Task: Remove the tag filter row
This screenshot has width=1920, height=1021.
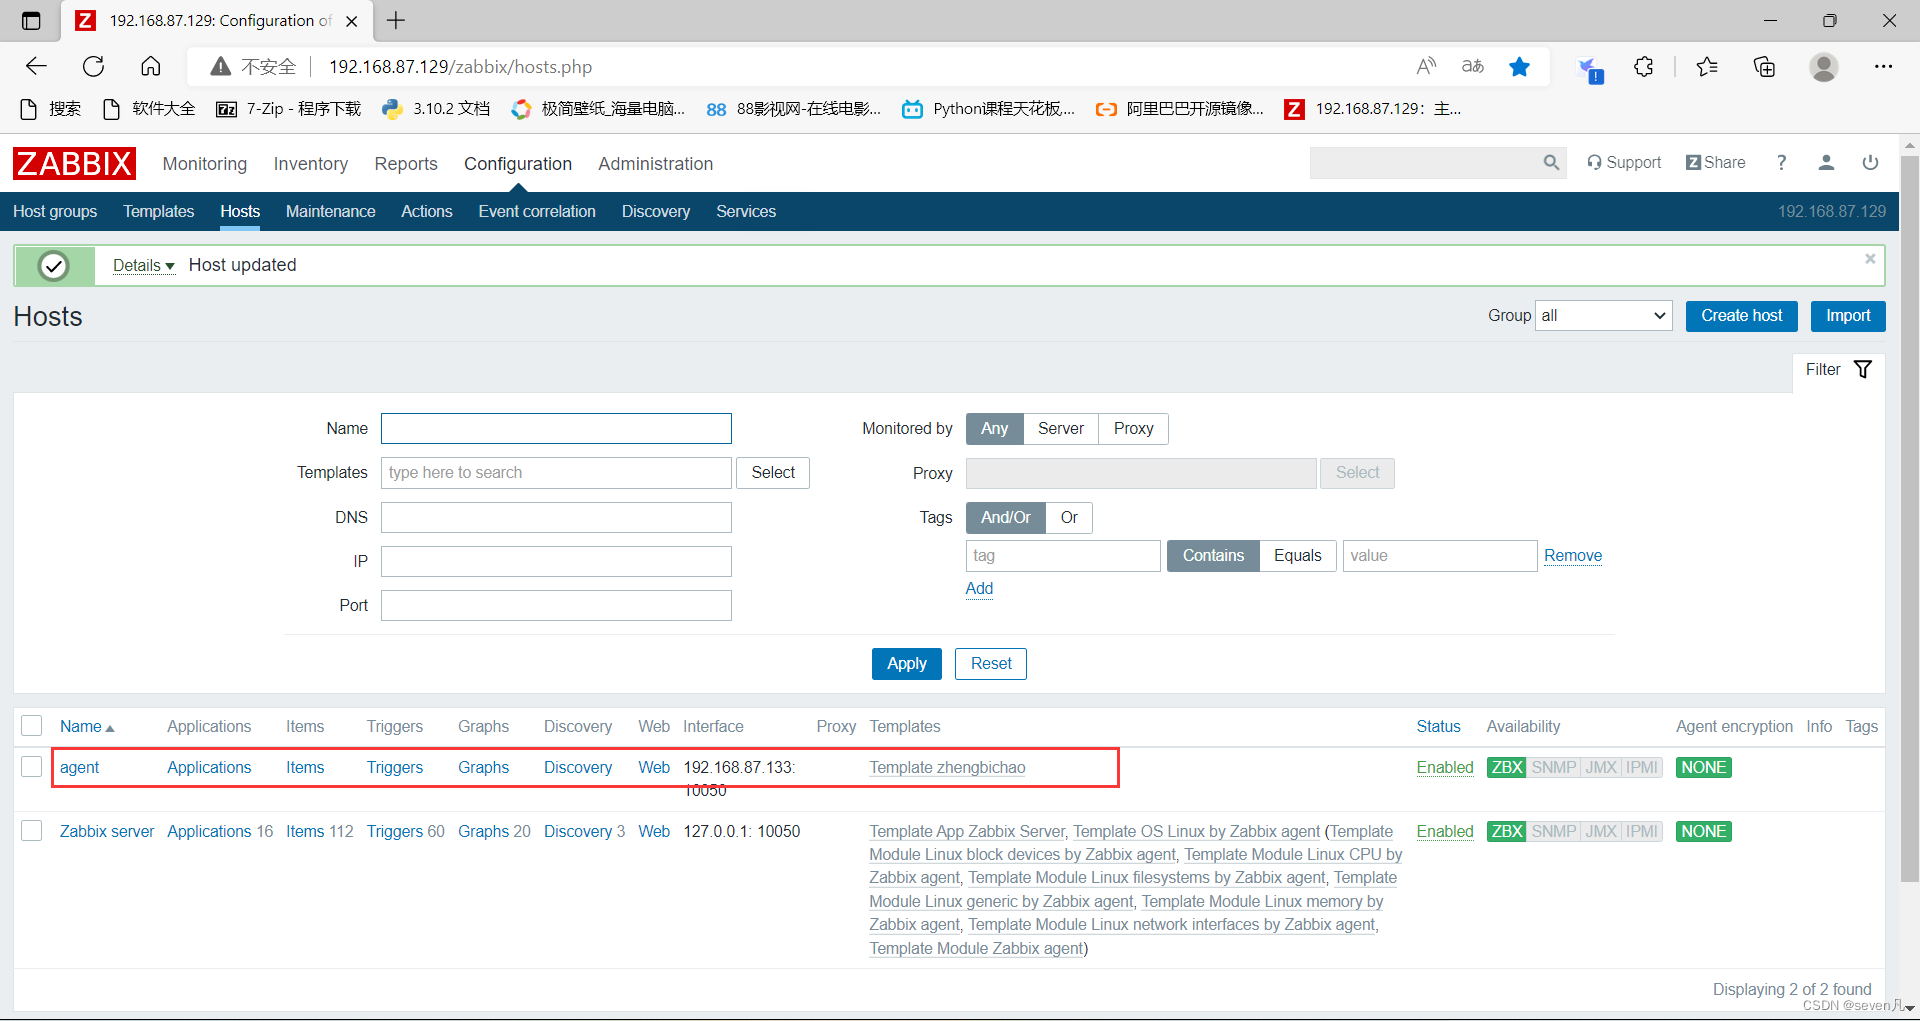Action: pyautogui.click(x=1573, y=555)
